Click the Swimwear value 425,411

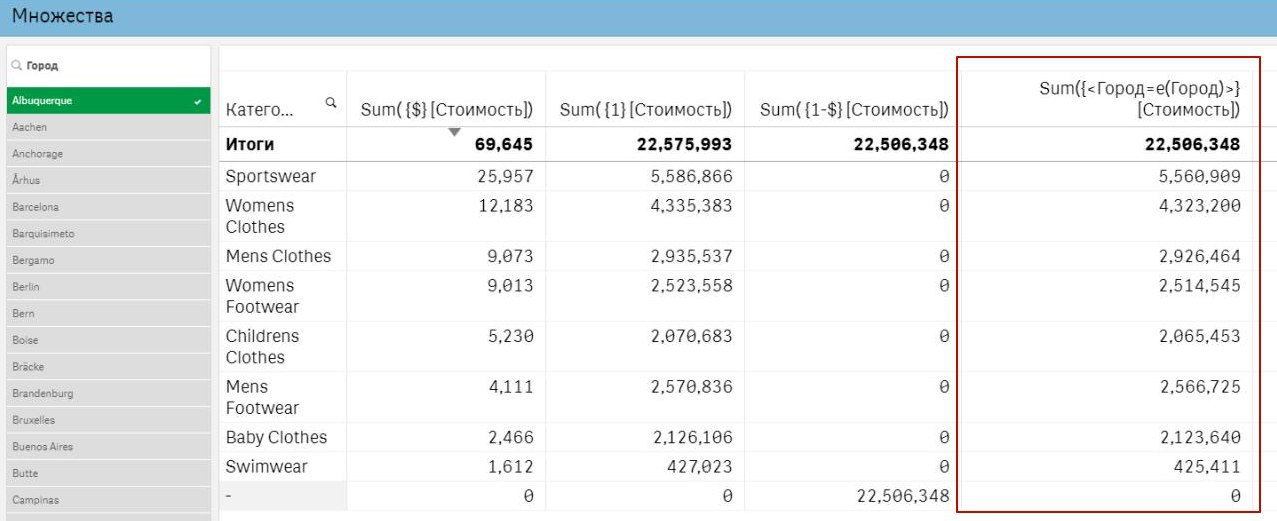[x=1207, y=467]
